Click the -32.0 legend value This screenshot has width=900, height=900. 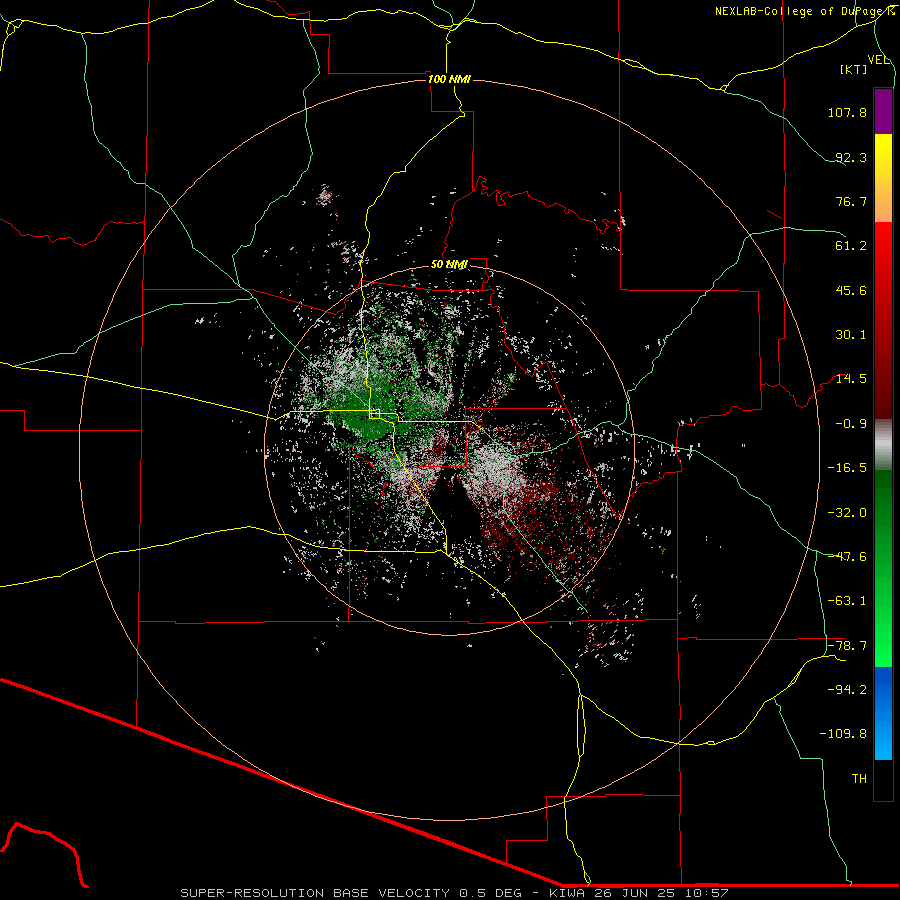tap(847, 513)
